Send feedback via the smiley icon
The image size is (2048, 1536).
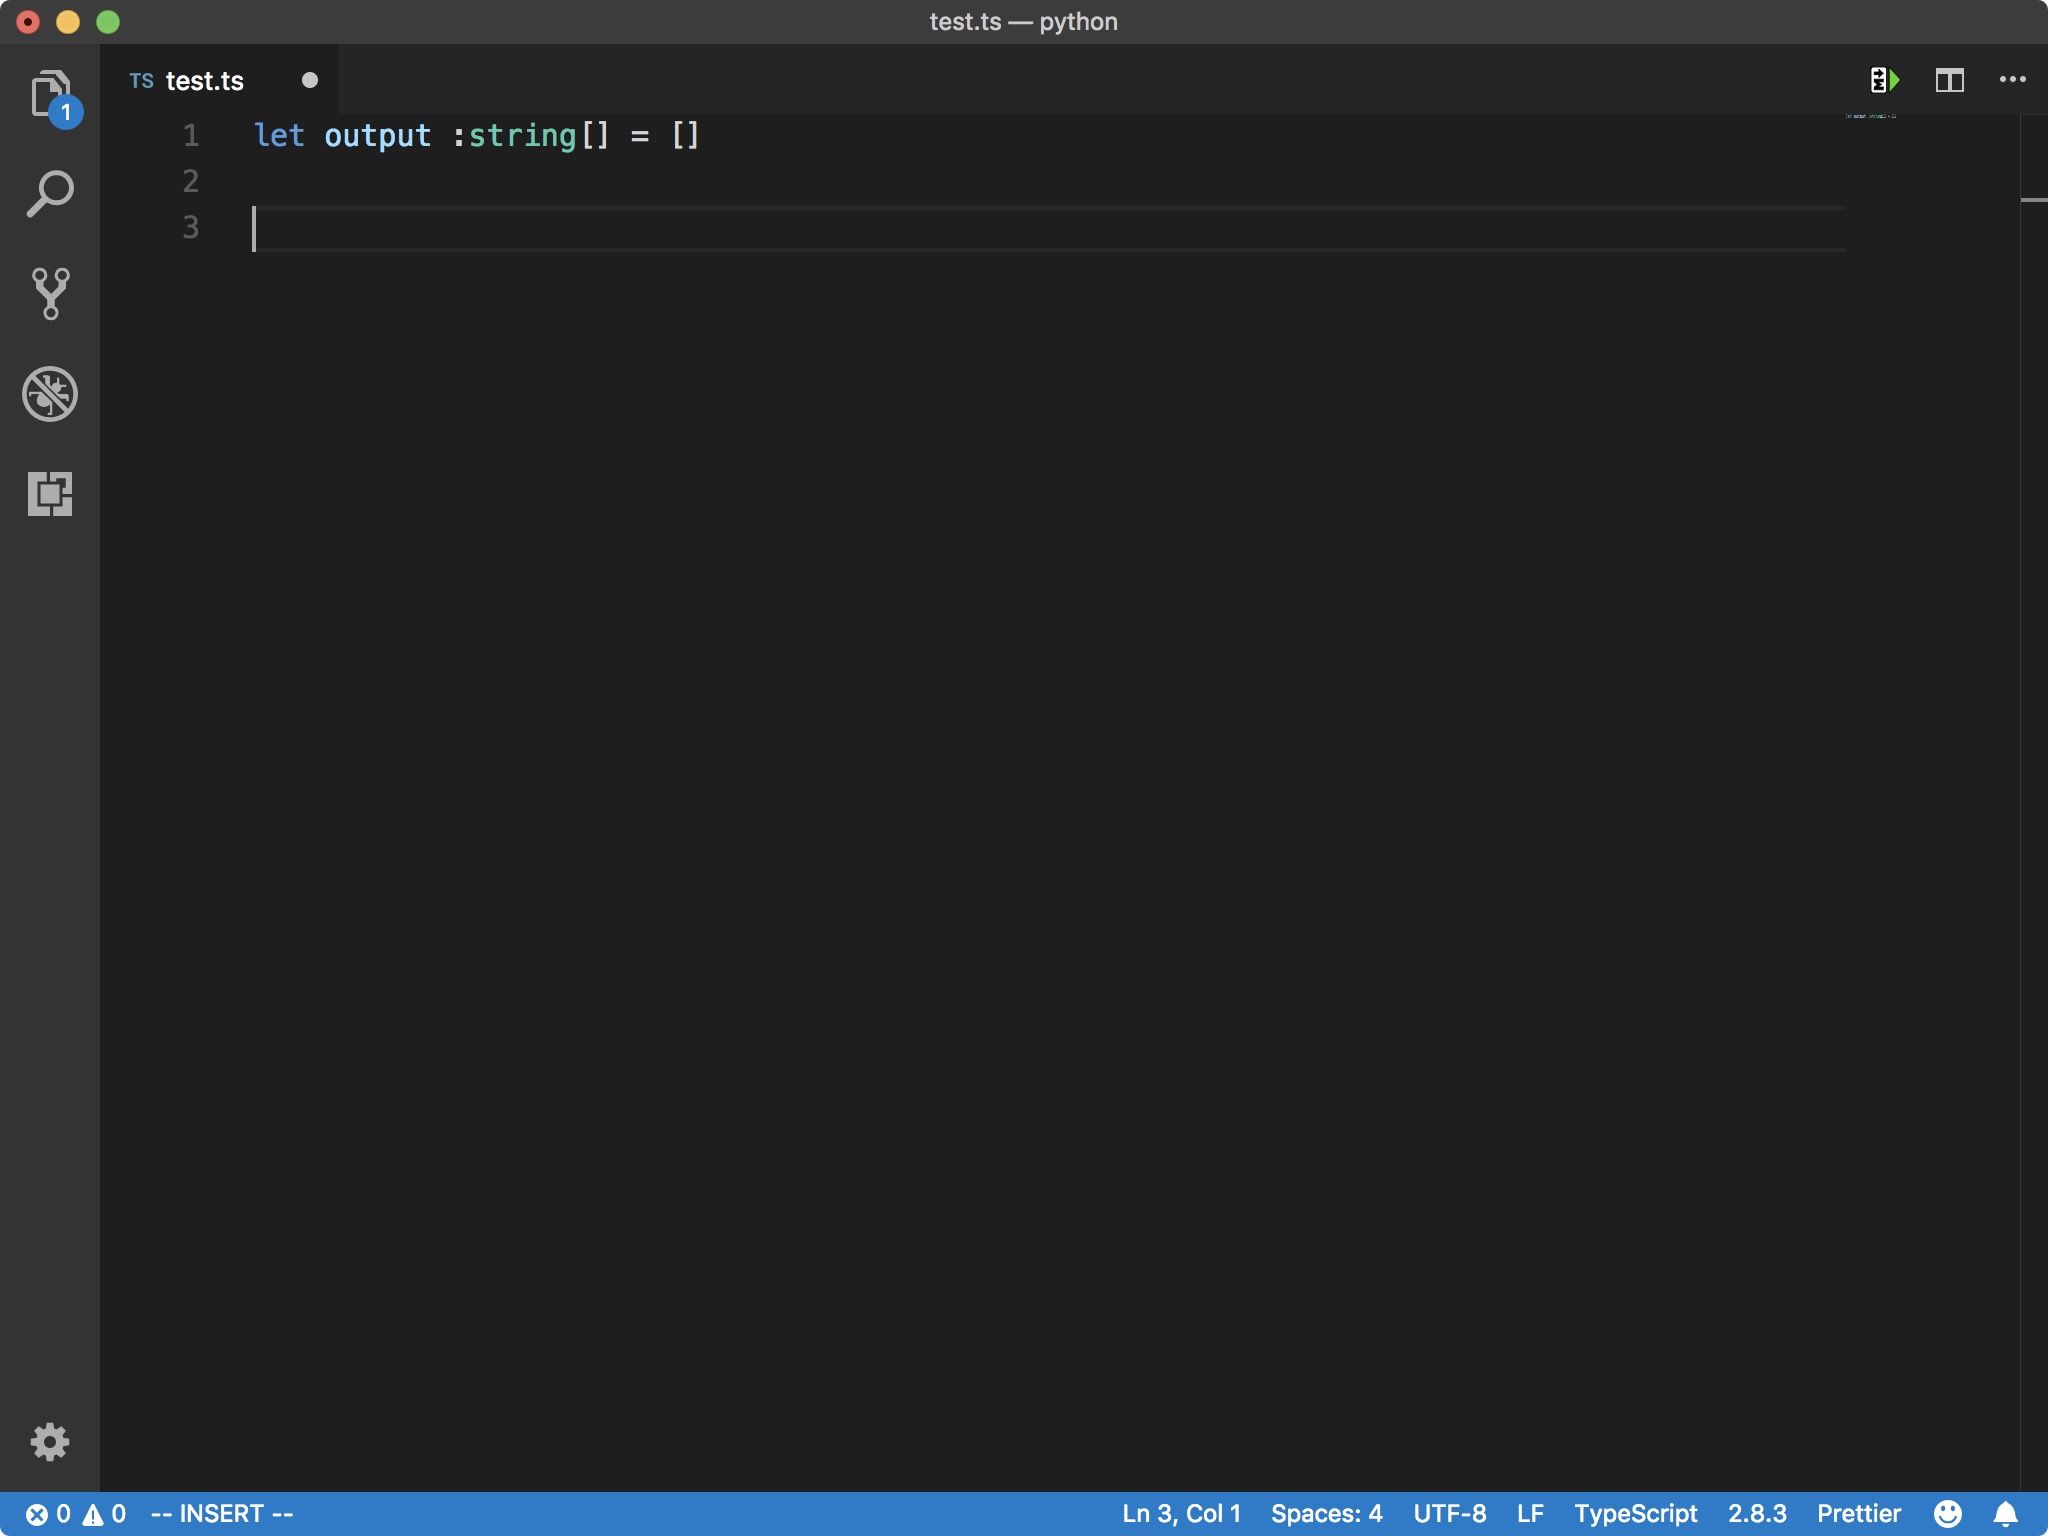coord(1948,1513)
